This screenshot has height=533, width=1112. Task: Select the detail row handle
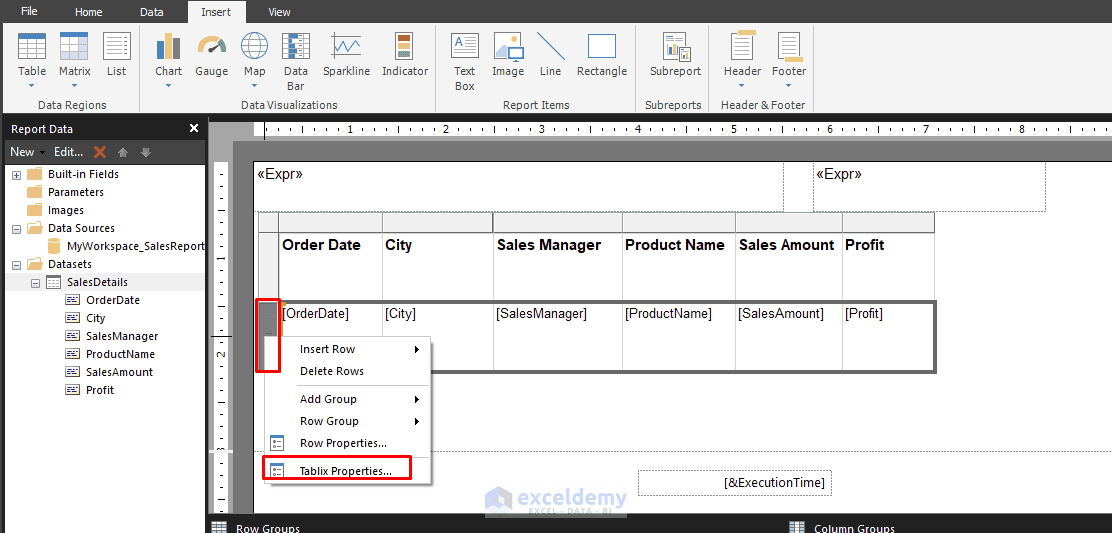(x=268, y=319)
